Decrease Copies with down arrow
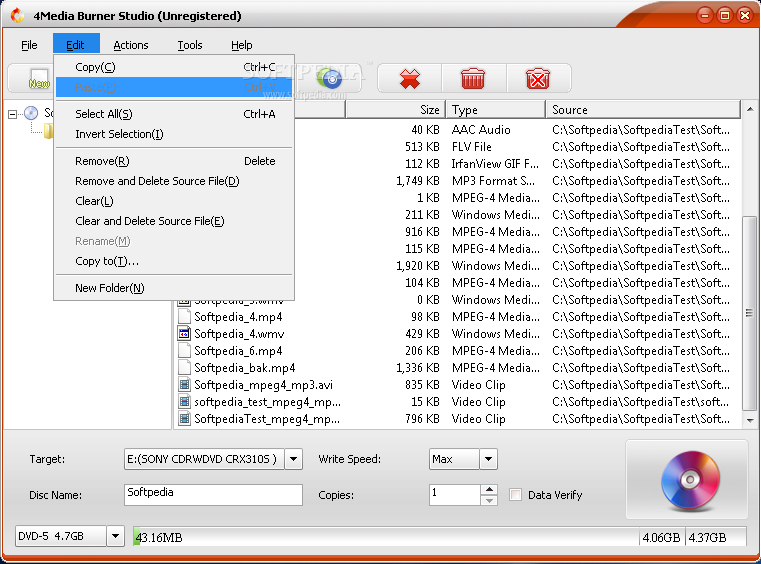761x564 pixels. pos(490,500)
